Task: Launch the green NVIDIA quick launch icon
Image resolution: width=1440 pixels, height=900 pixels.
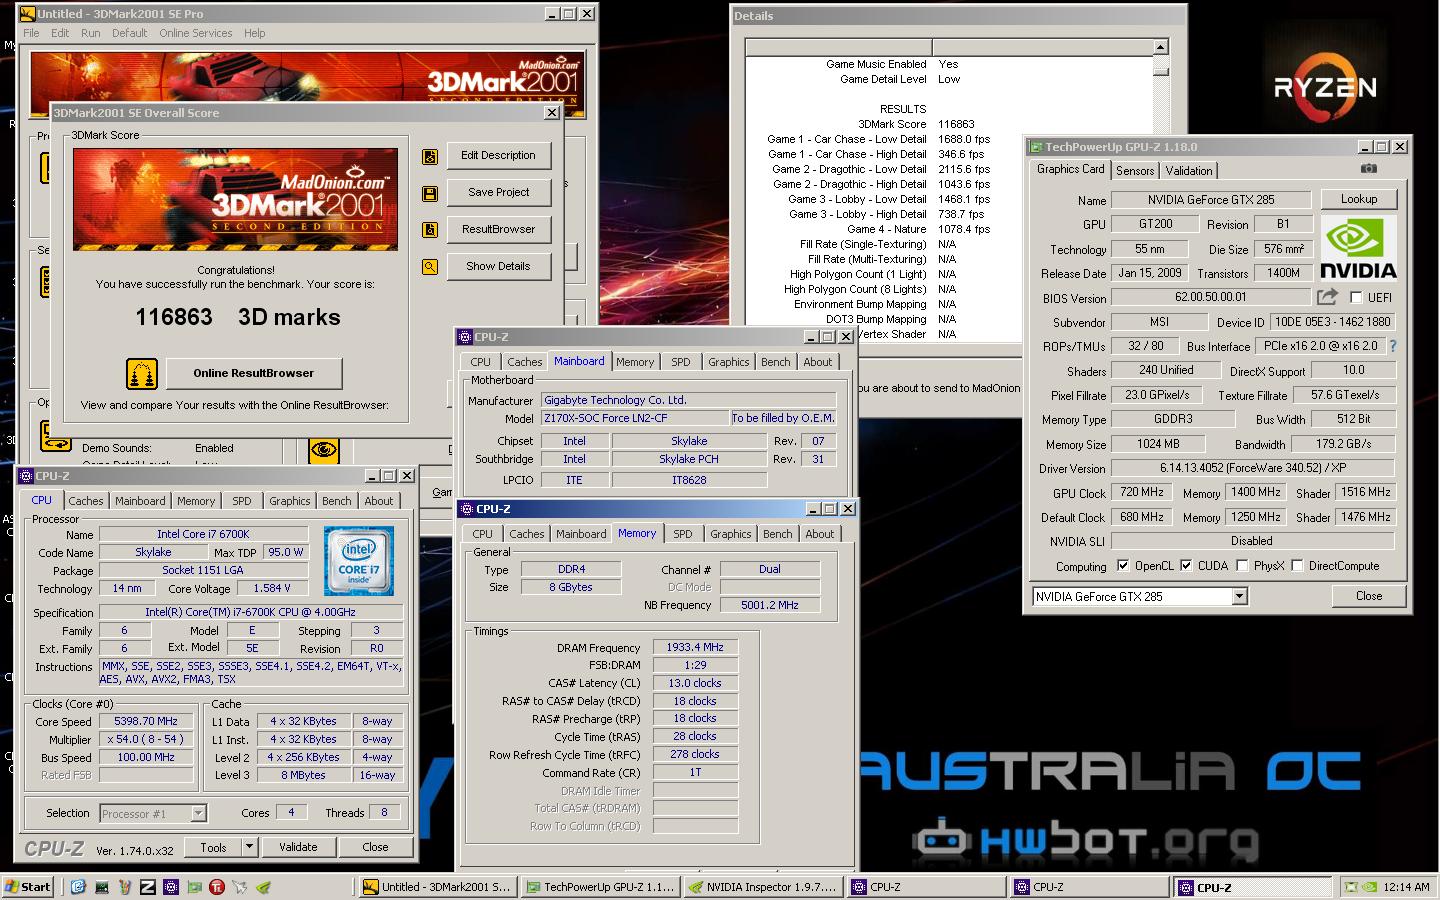Action: pos(262,886)
